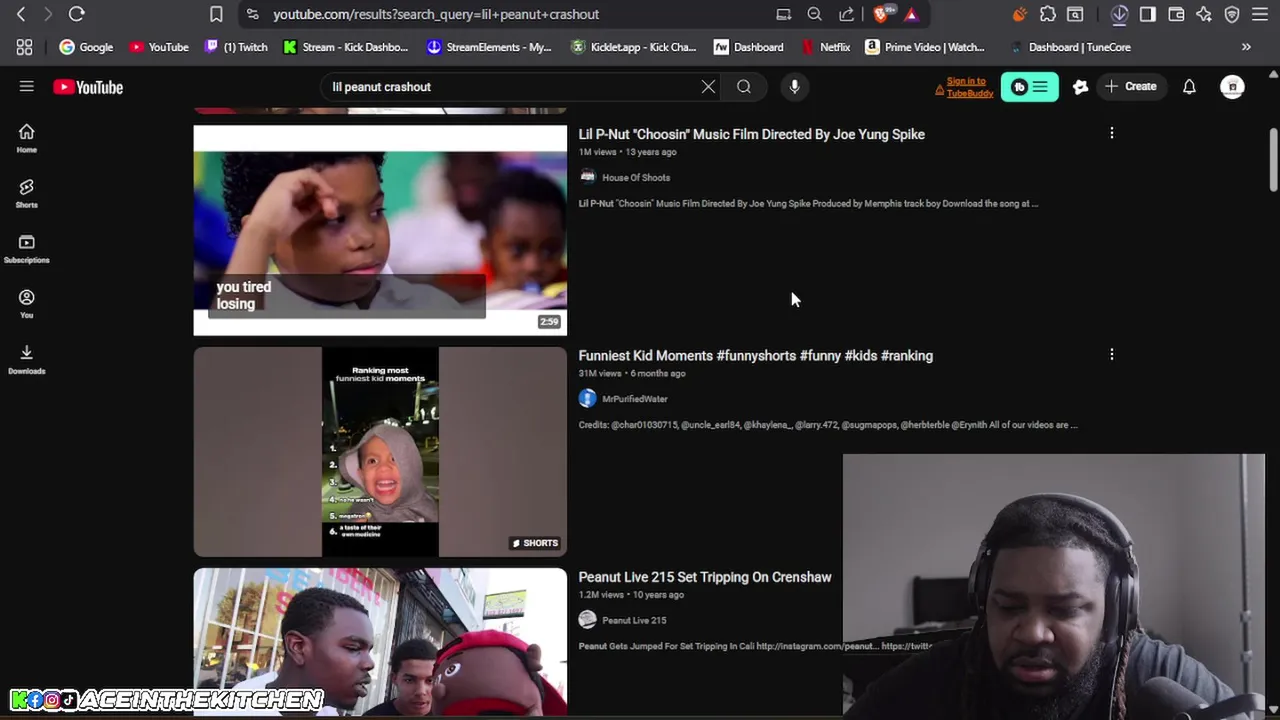Image resolution: width=1280 pixels, height=720 pixels.
Task: Open the Netflix bookmark
Action: click(826, 47)
